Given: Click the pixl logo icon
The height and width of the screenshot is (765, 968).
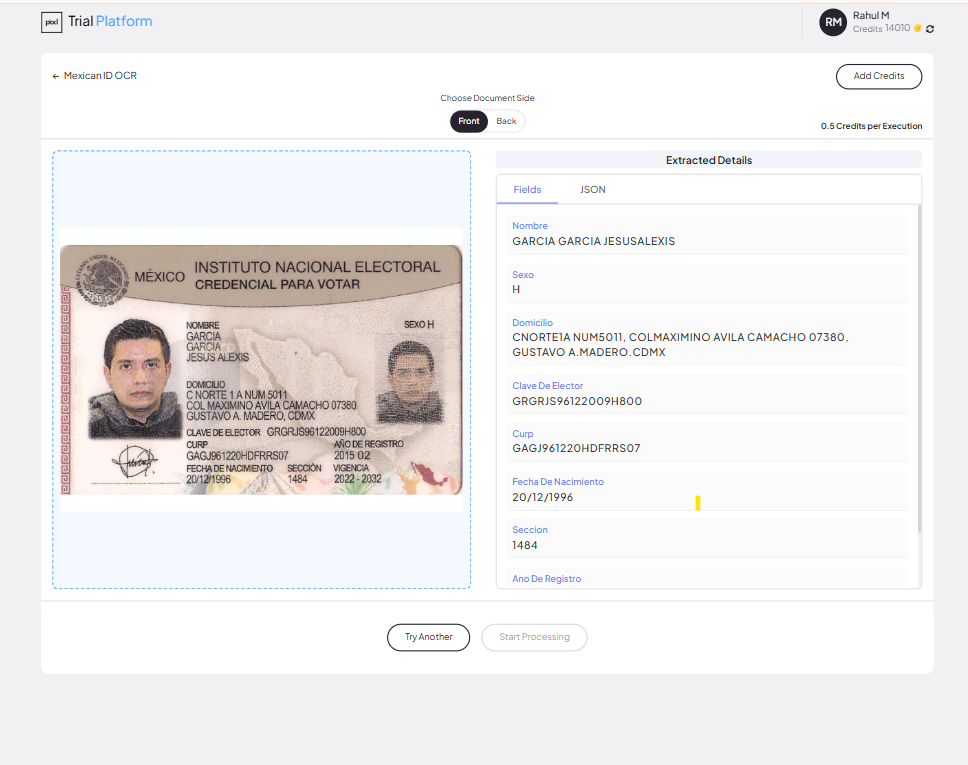Looking at the screenshot, I should (52, 21).
